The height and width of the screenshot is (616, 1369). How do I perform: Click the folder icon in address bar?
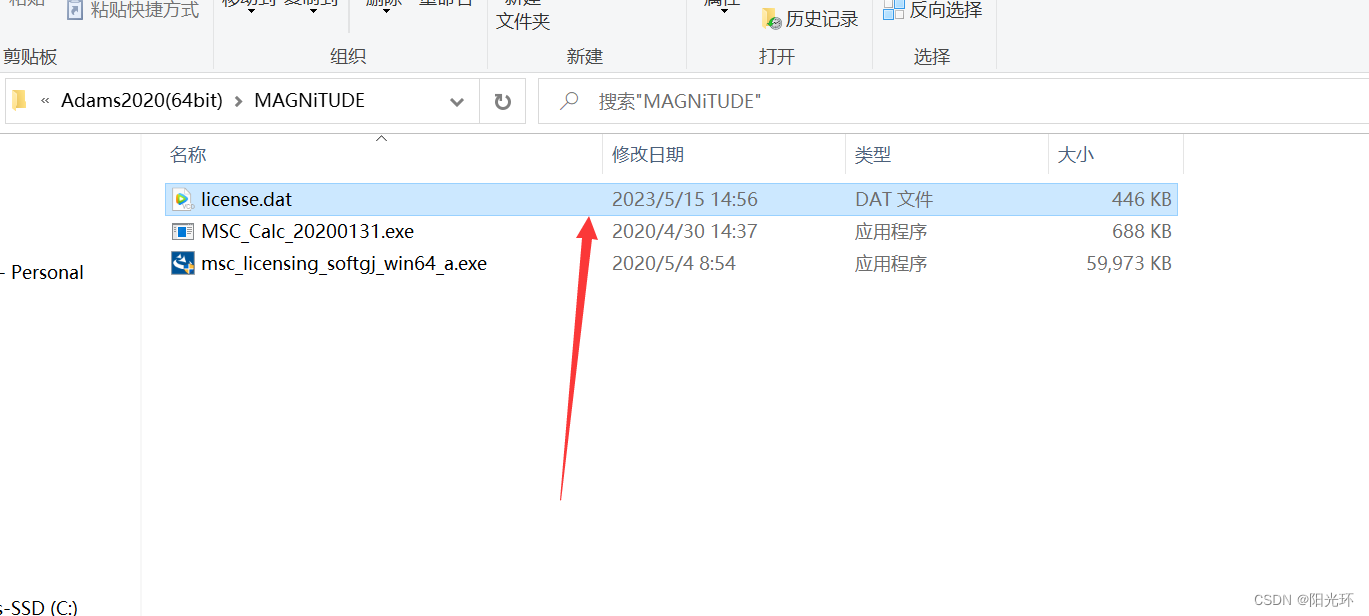tap(19, 100)
